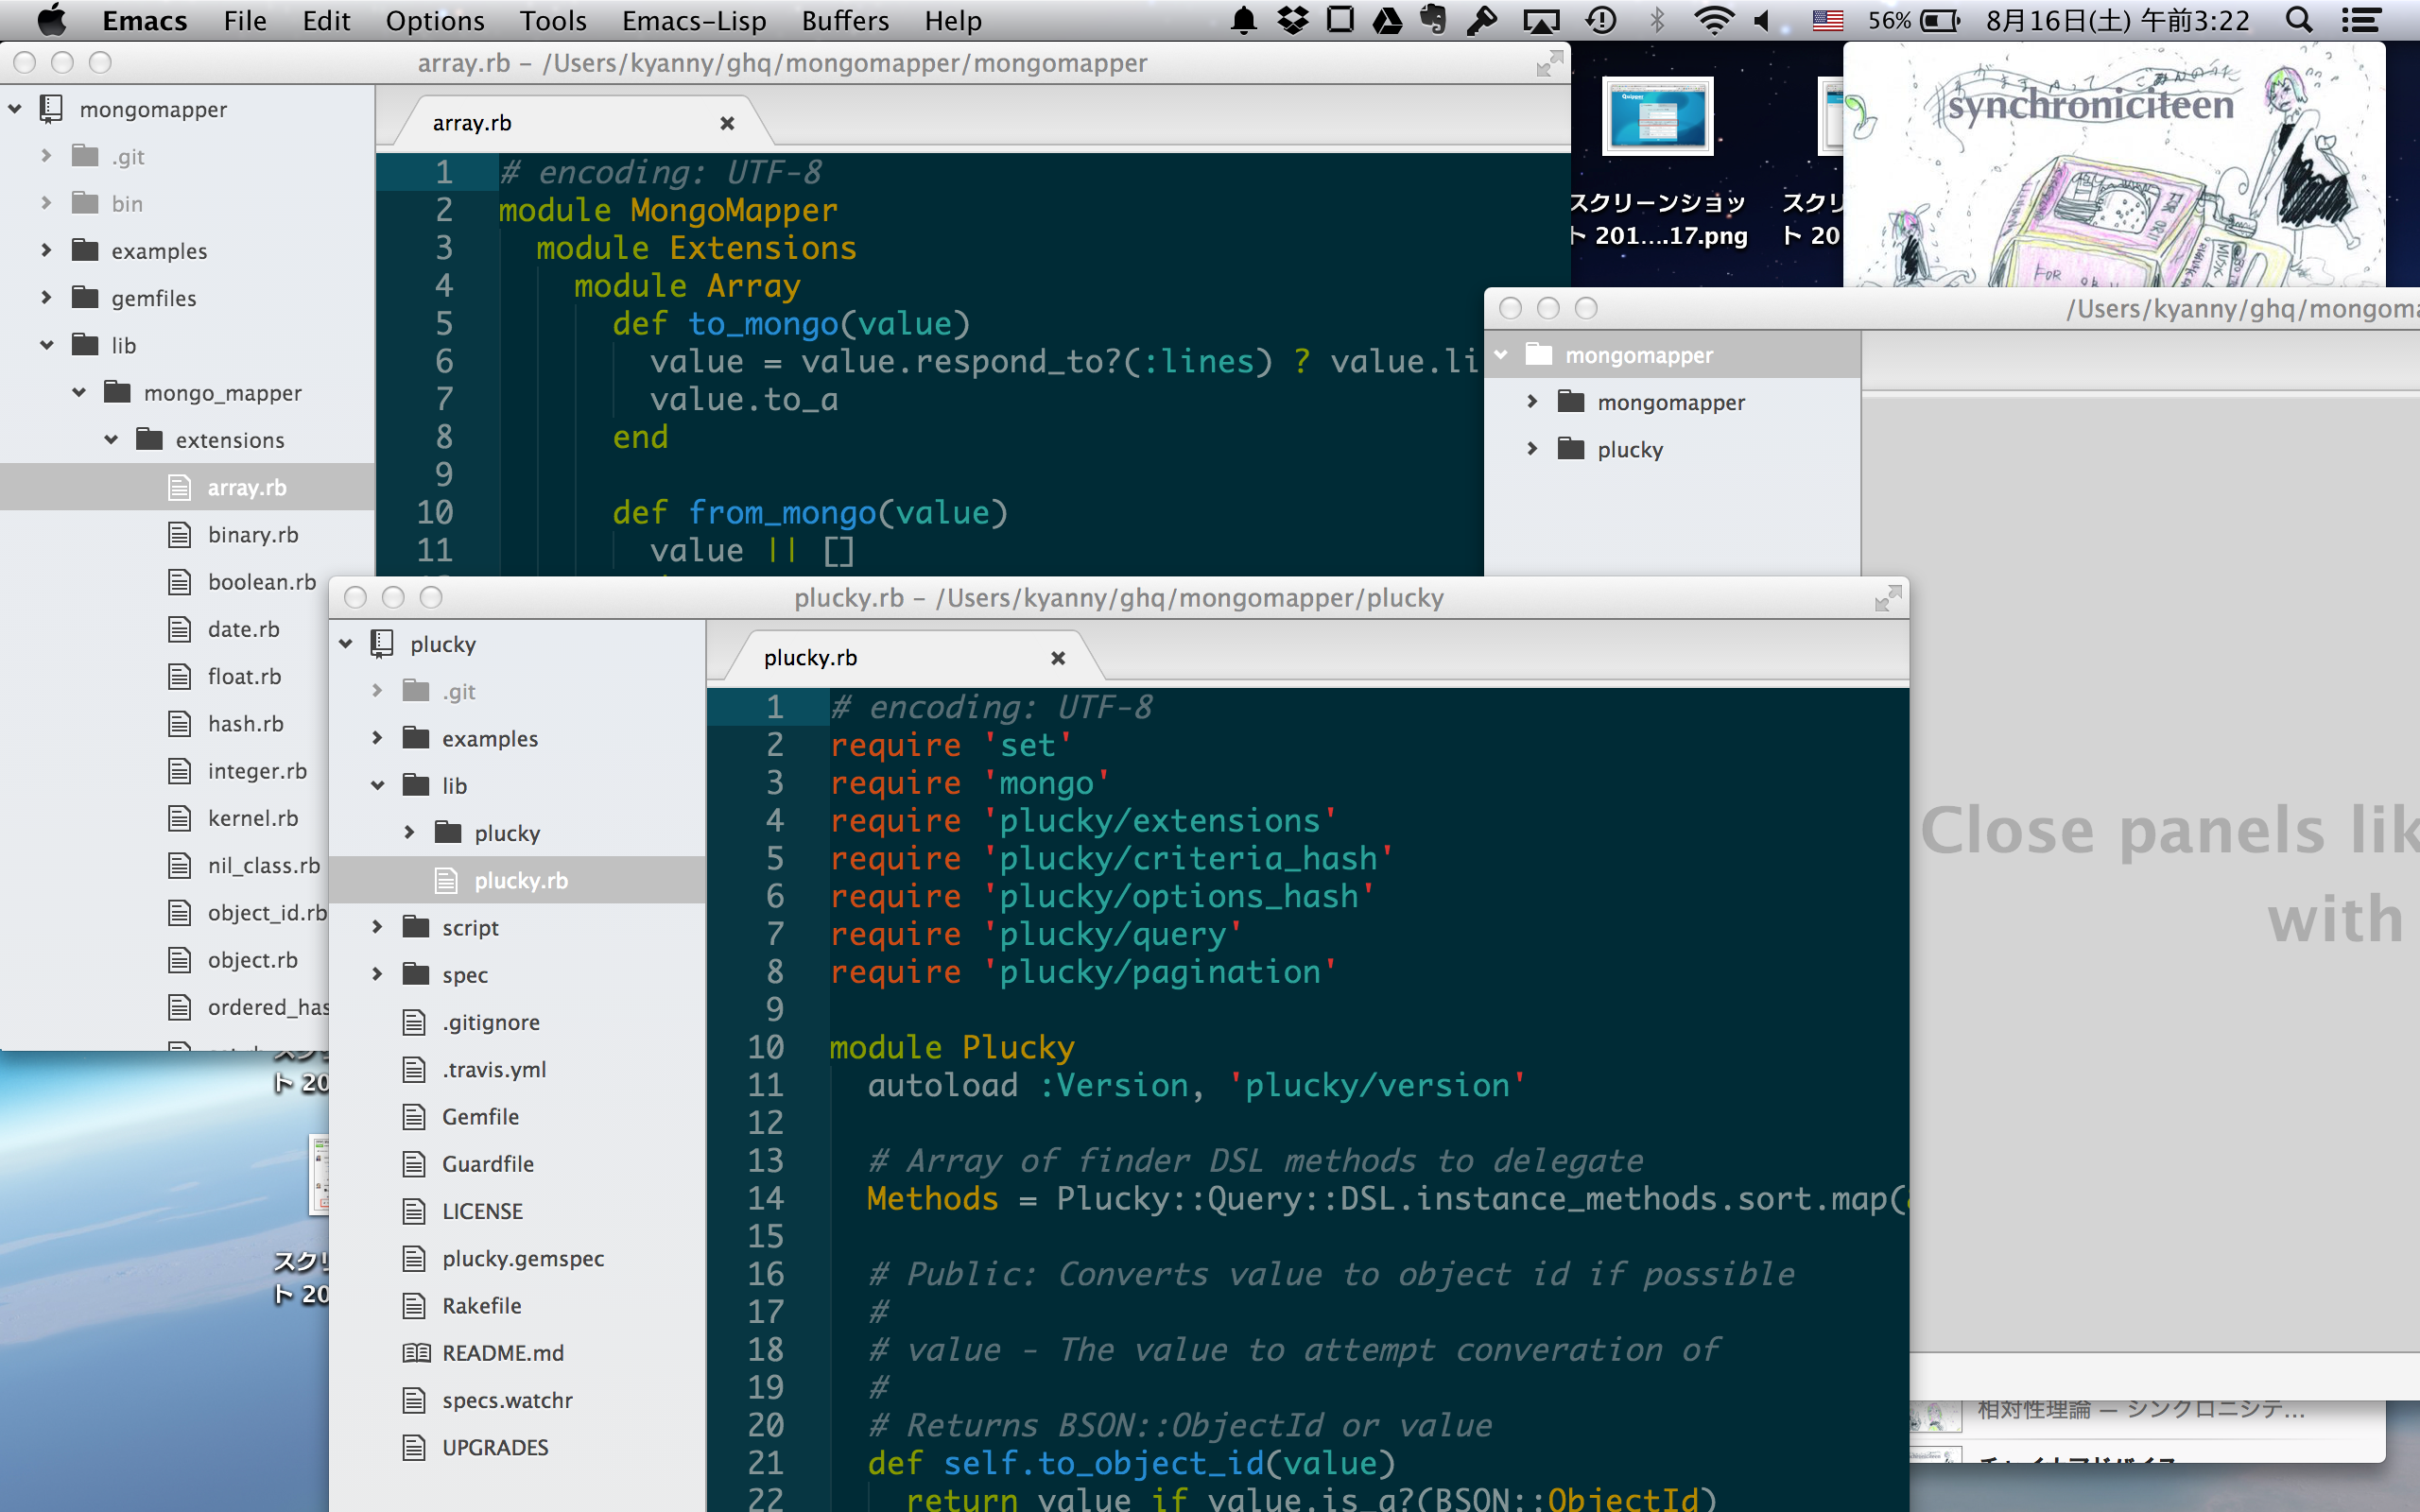Open the Evernote elephant menu bar icon
Screen dimensions: 2420x1512
1433,20
